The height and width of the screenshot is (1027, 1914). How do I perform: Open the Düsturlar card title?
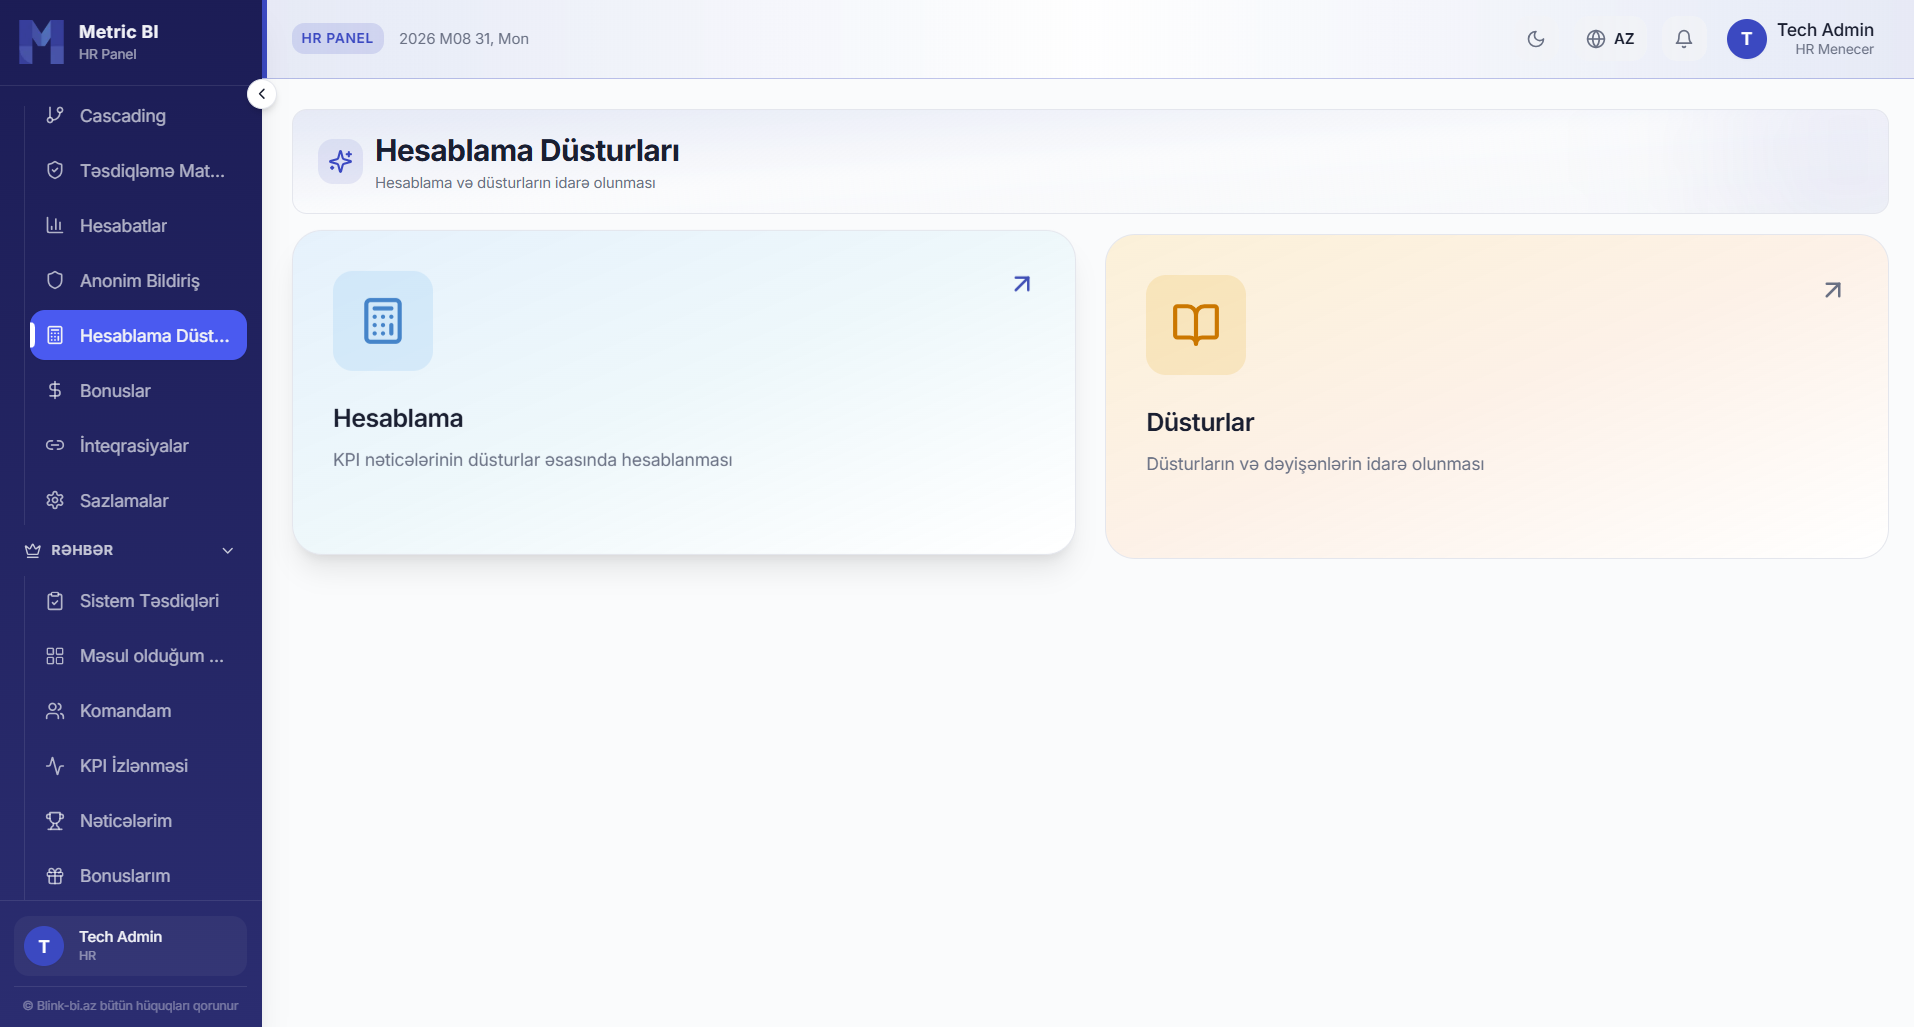click(1200, 423)
